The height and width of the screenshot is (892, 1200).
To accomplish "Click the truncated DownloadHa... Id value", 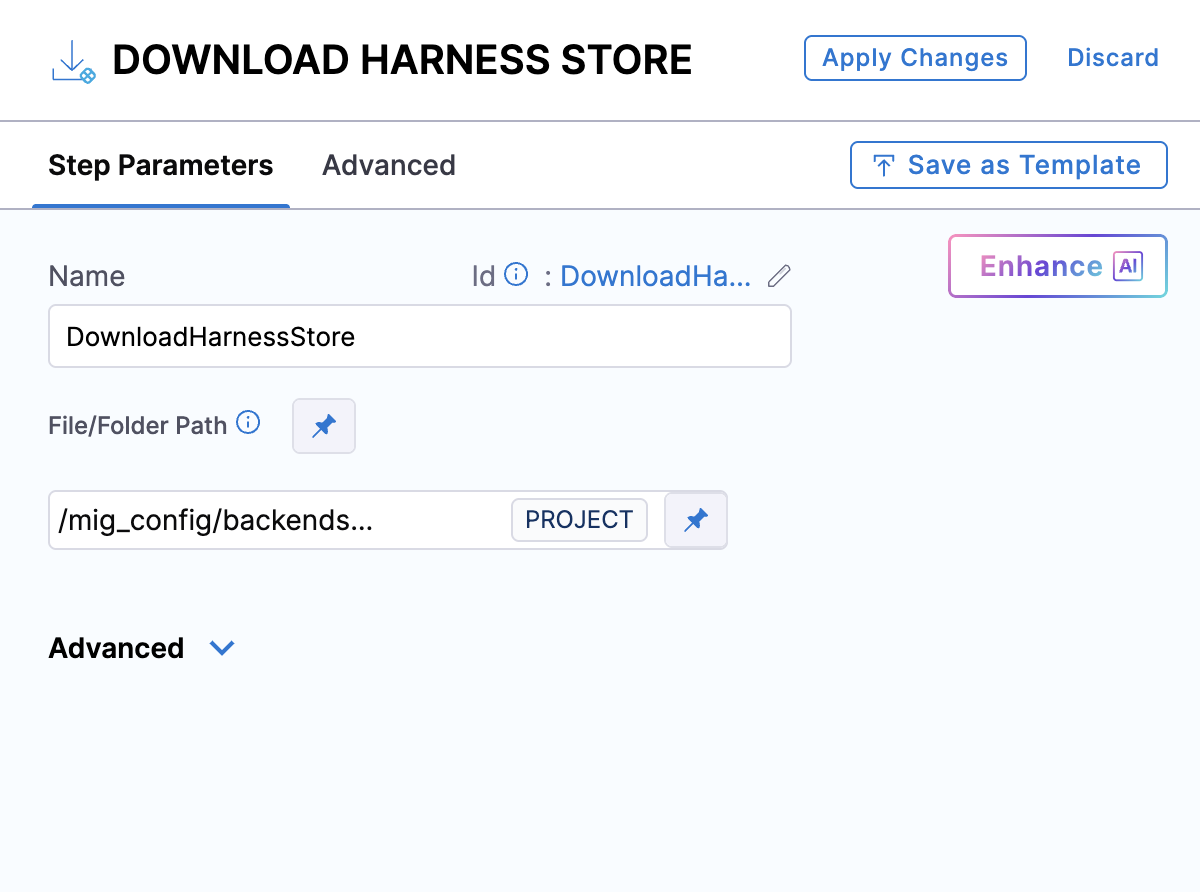I will (x=655, y=276).
